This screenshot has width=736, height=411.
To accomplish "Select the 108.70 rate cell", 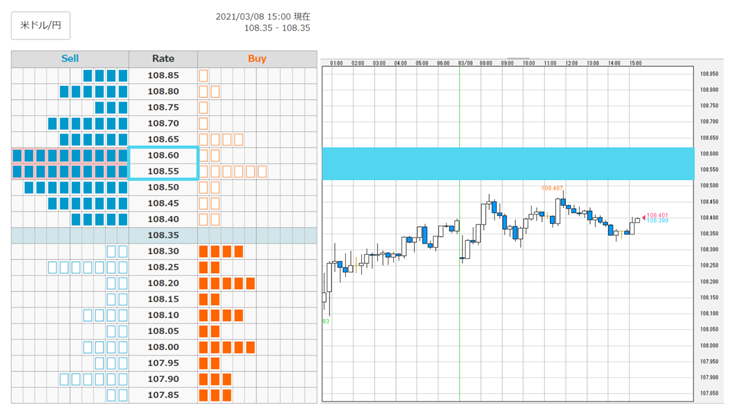I will point(163,123).
